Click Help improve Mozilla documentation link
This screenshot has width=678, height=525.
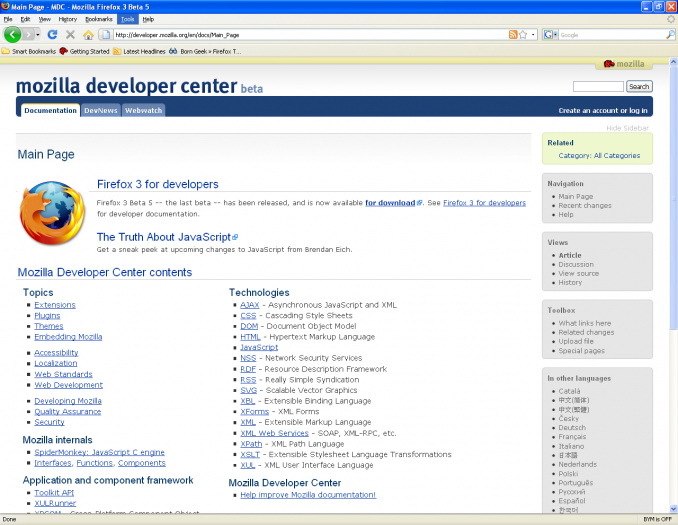point(308,495)
